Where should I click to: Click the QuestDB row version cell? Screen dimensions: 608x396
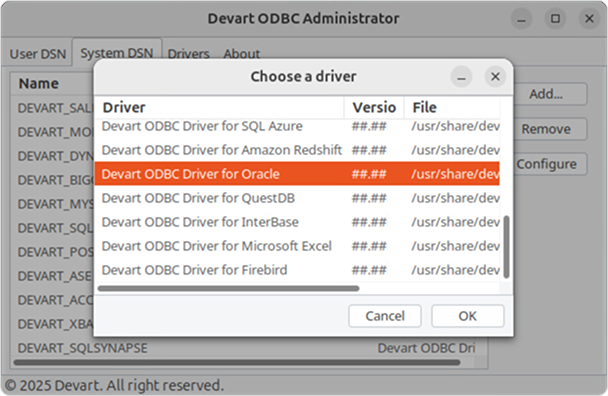coord(369,198)
